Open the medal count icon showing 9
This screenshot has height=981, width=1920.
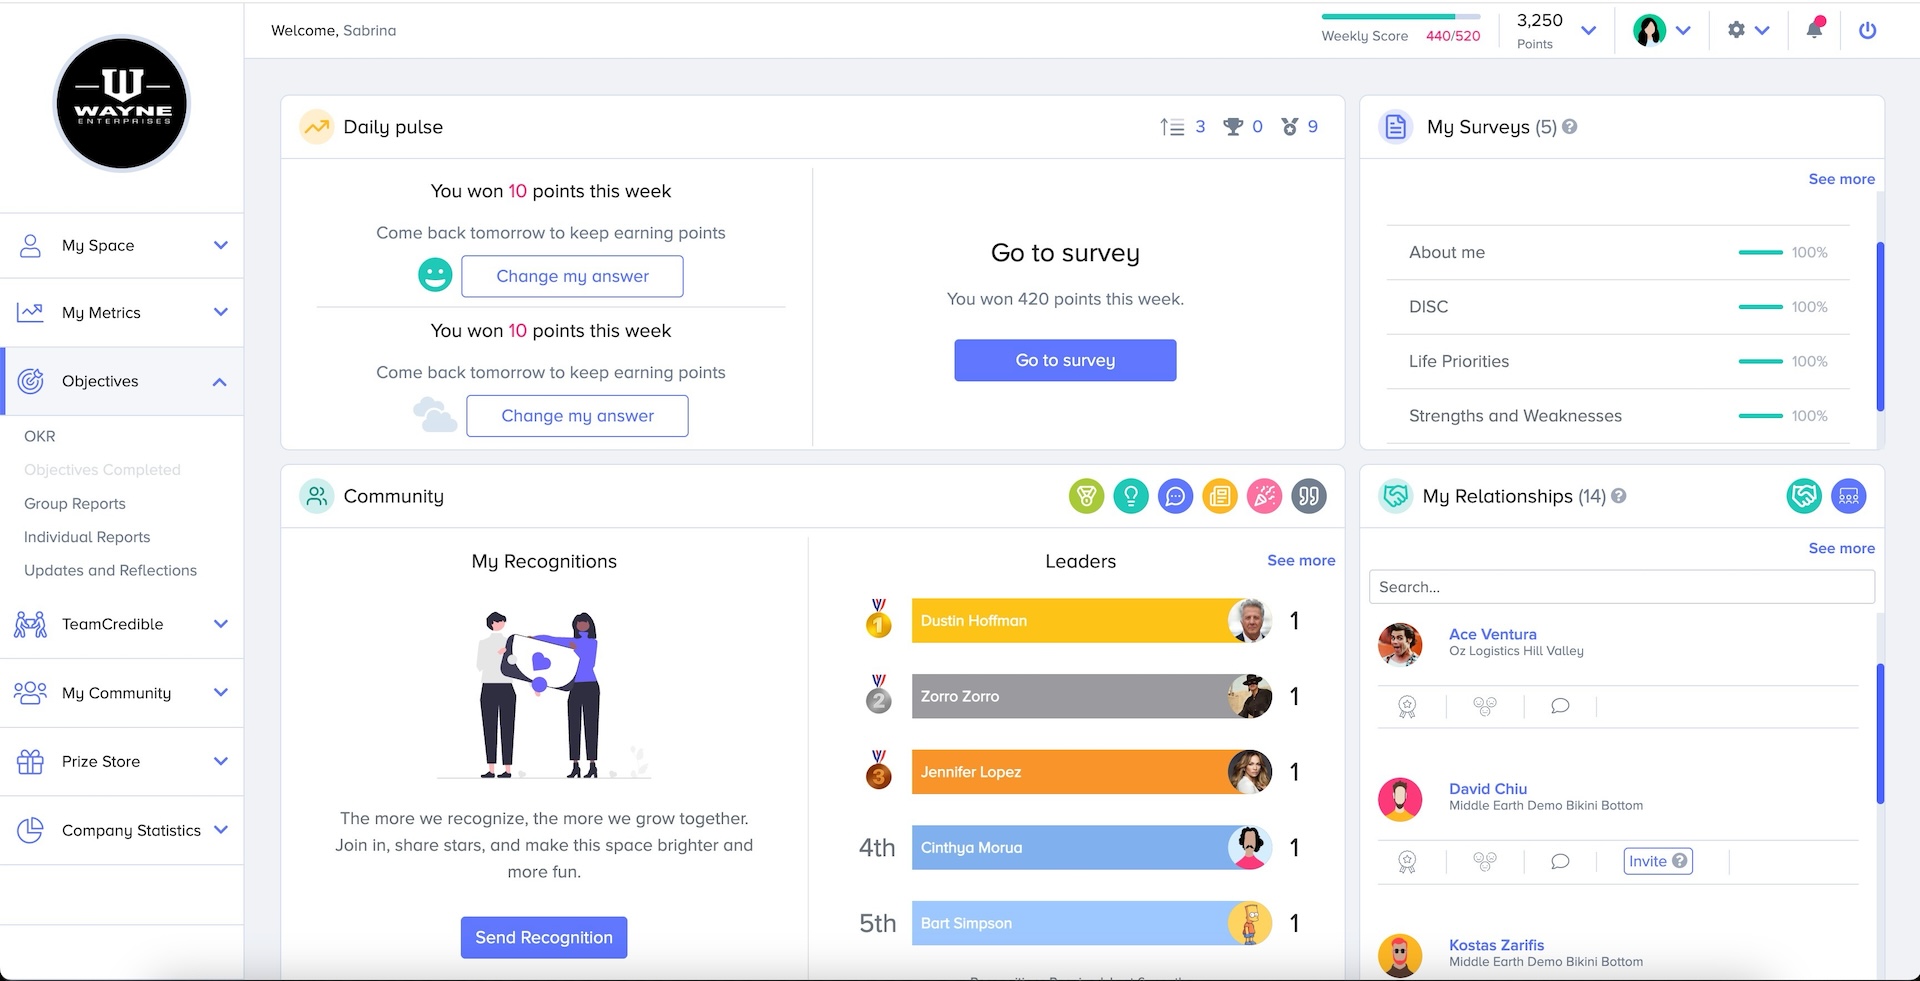[1290, 127]
